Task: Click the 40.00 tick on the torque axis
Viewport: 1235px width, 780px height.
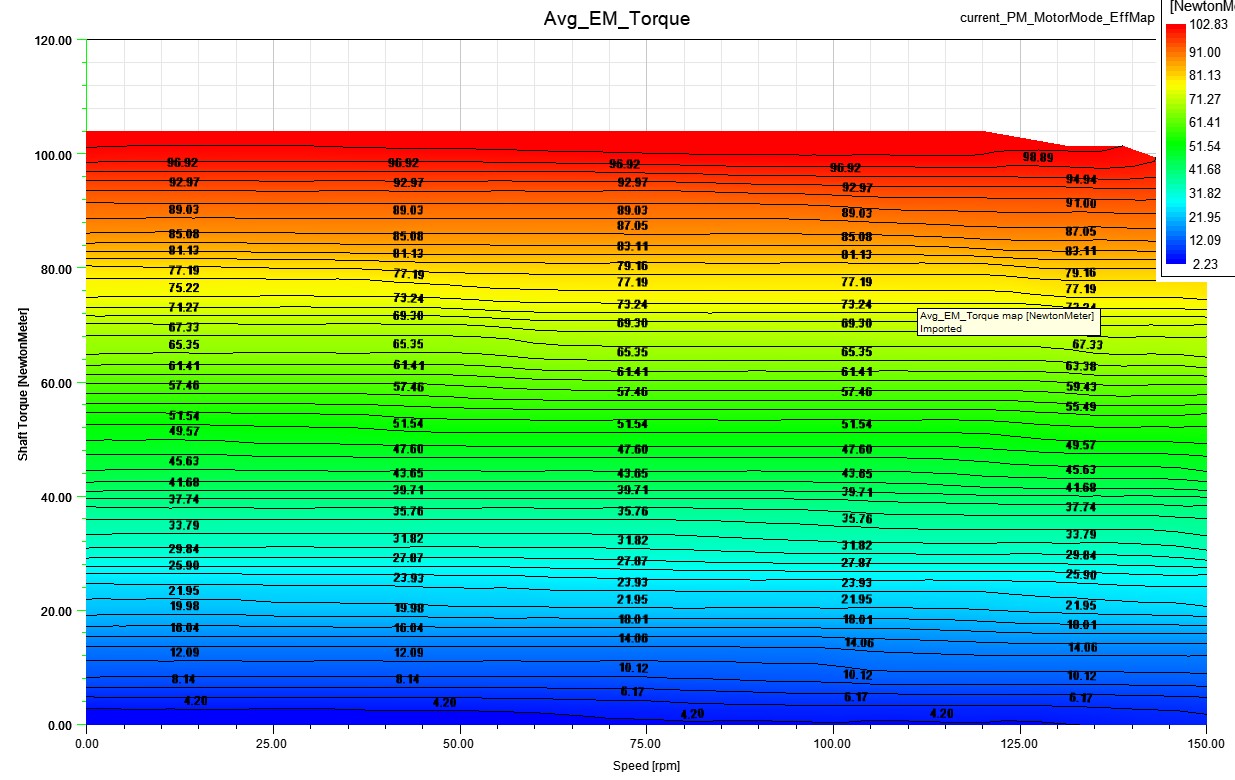Action: (57, 497)
